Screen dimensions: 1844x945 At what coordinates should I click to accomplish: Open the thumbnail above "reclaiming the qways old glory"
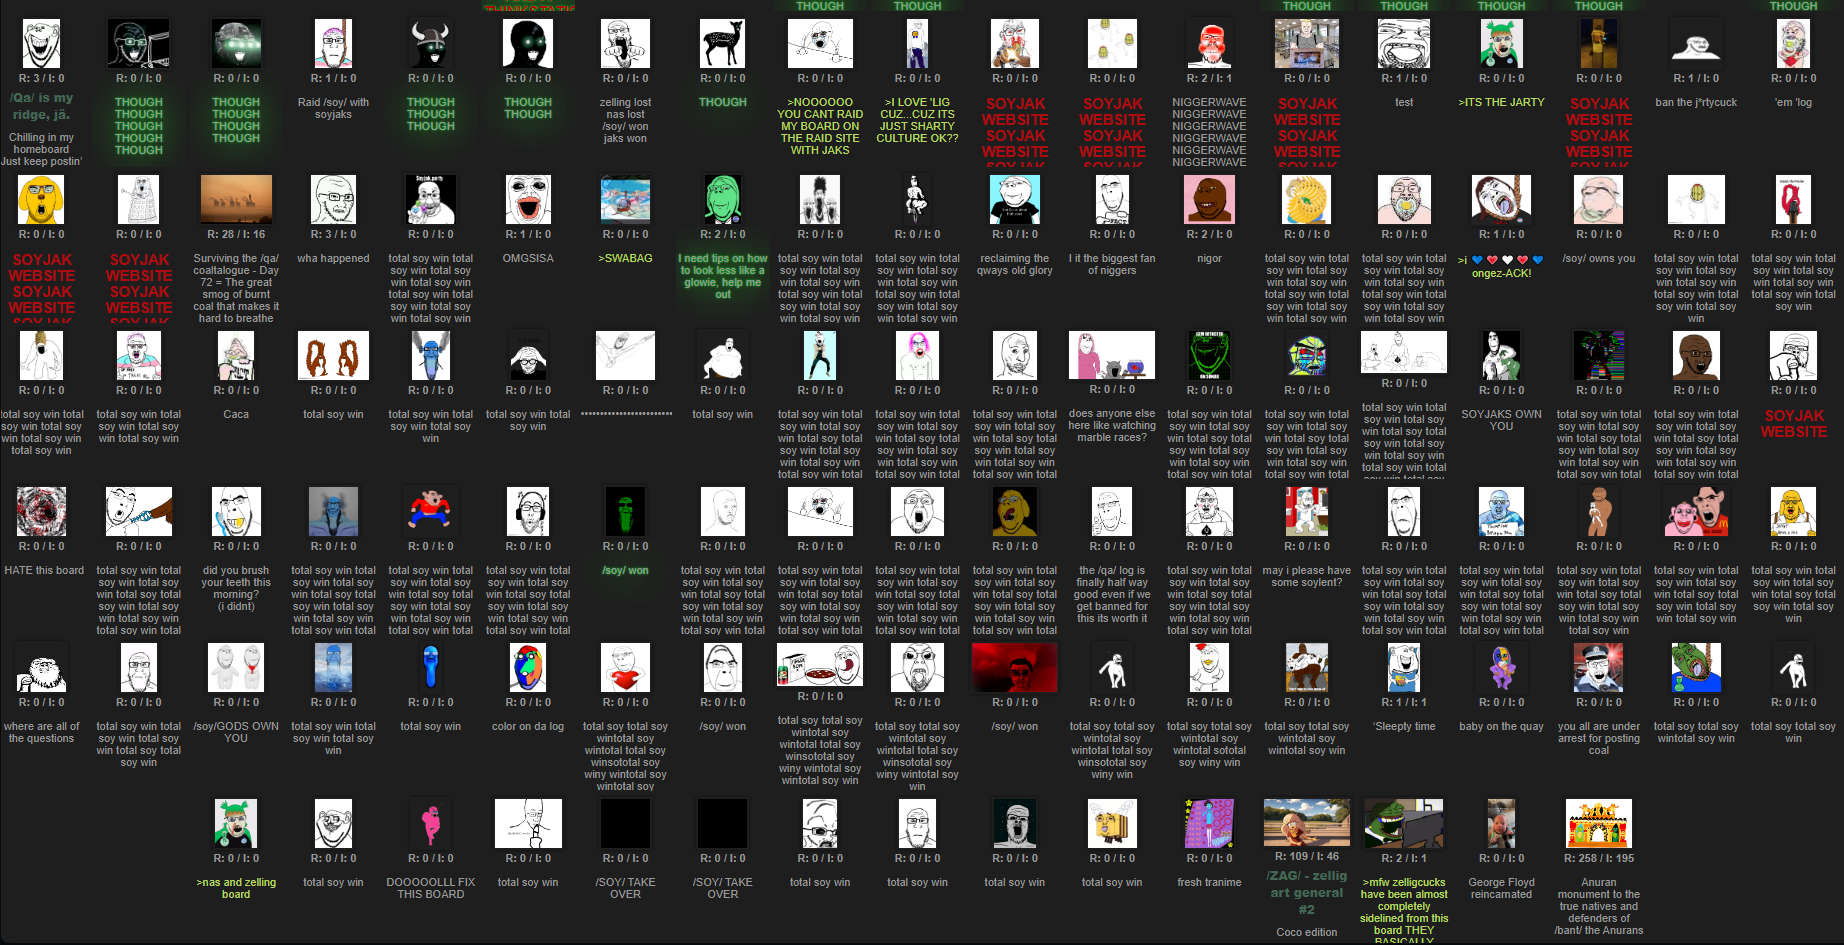point(1015,200)
